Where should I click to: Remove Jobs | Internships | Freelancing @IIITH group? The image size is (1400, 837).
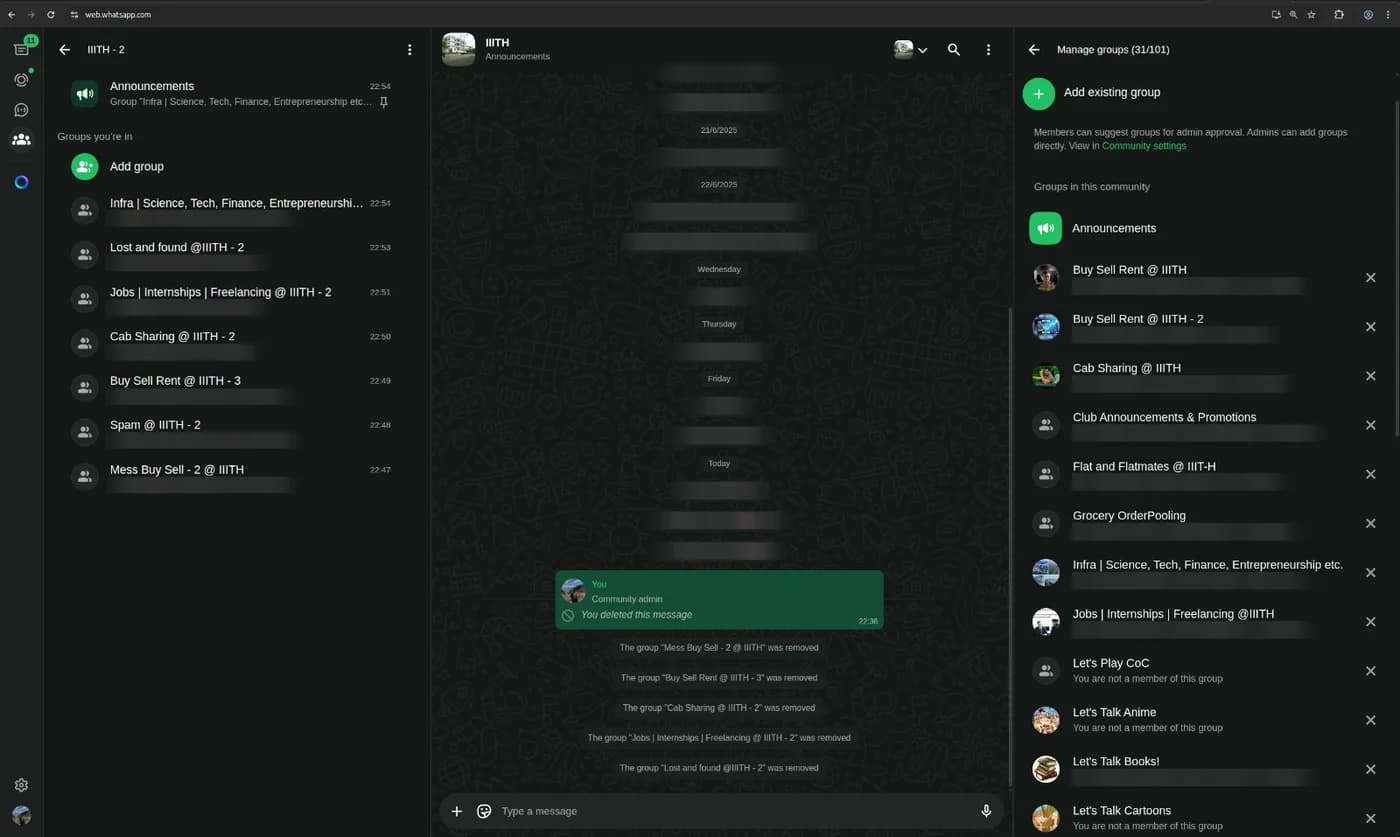1371,621
